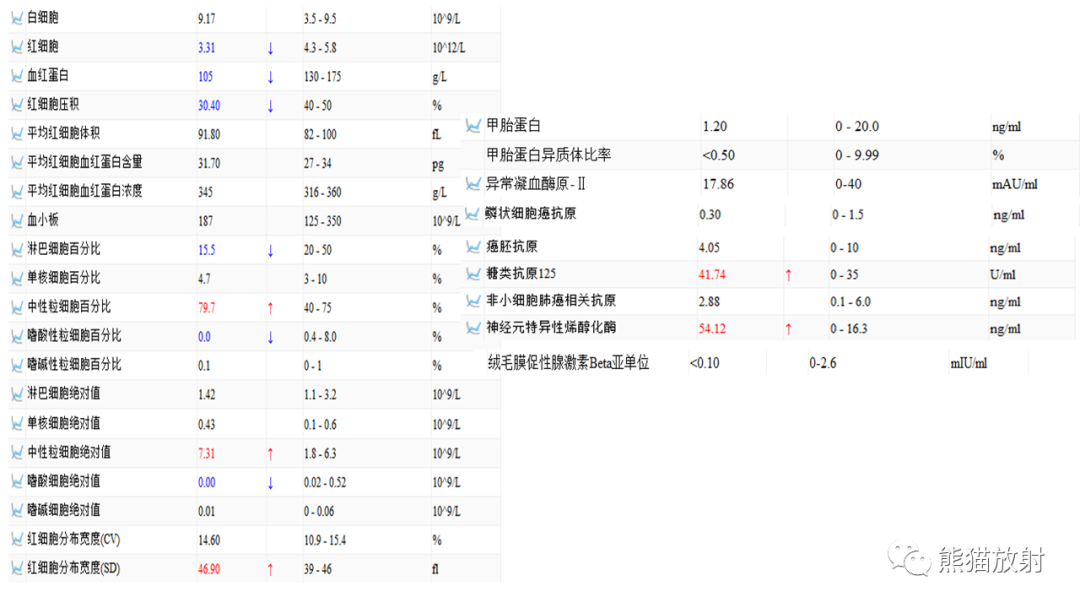
Task: Click the trend chart icon beside 甲胎蛋白
Action: coord(473,125)
